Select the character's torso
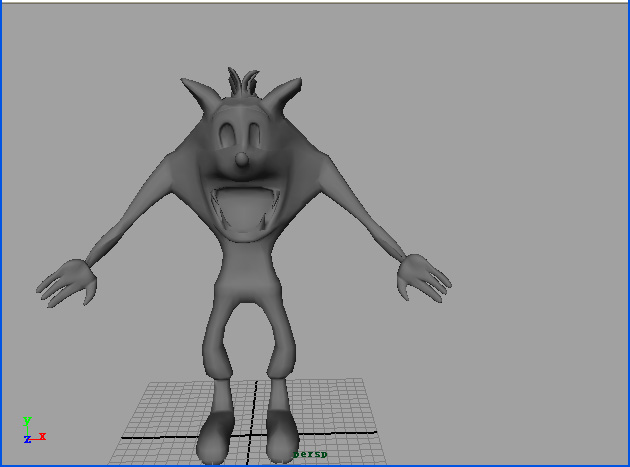 247,271
